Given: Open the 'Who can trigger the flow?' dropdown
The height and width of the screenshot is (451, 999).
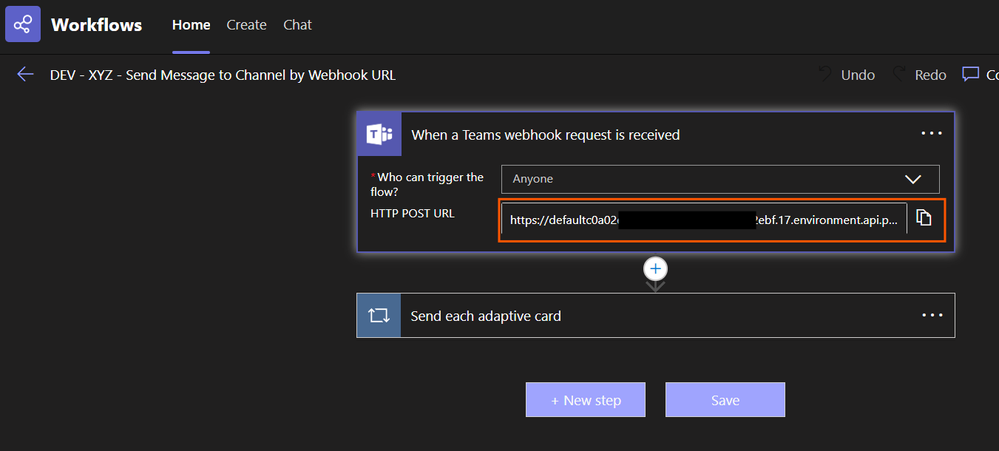Looking at the screenshot, I should coord(720,179).
